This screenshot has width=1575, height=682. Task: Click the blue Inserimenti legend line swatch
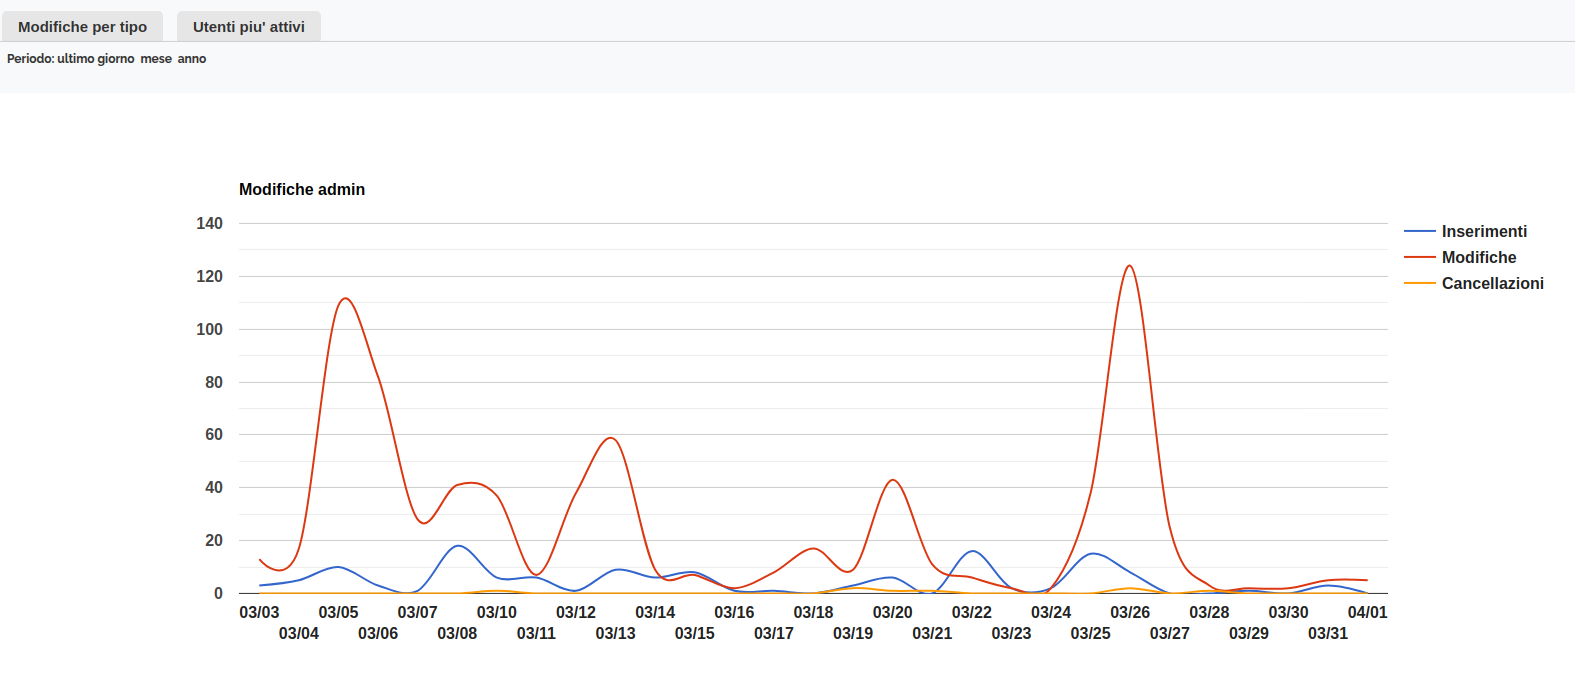pos(1419,231)
